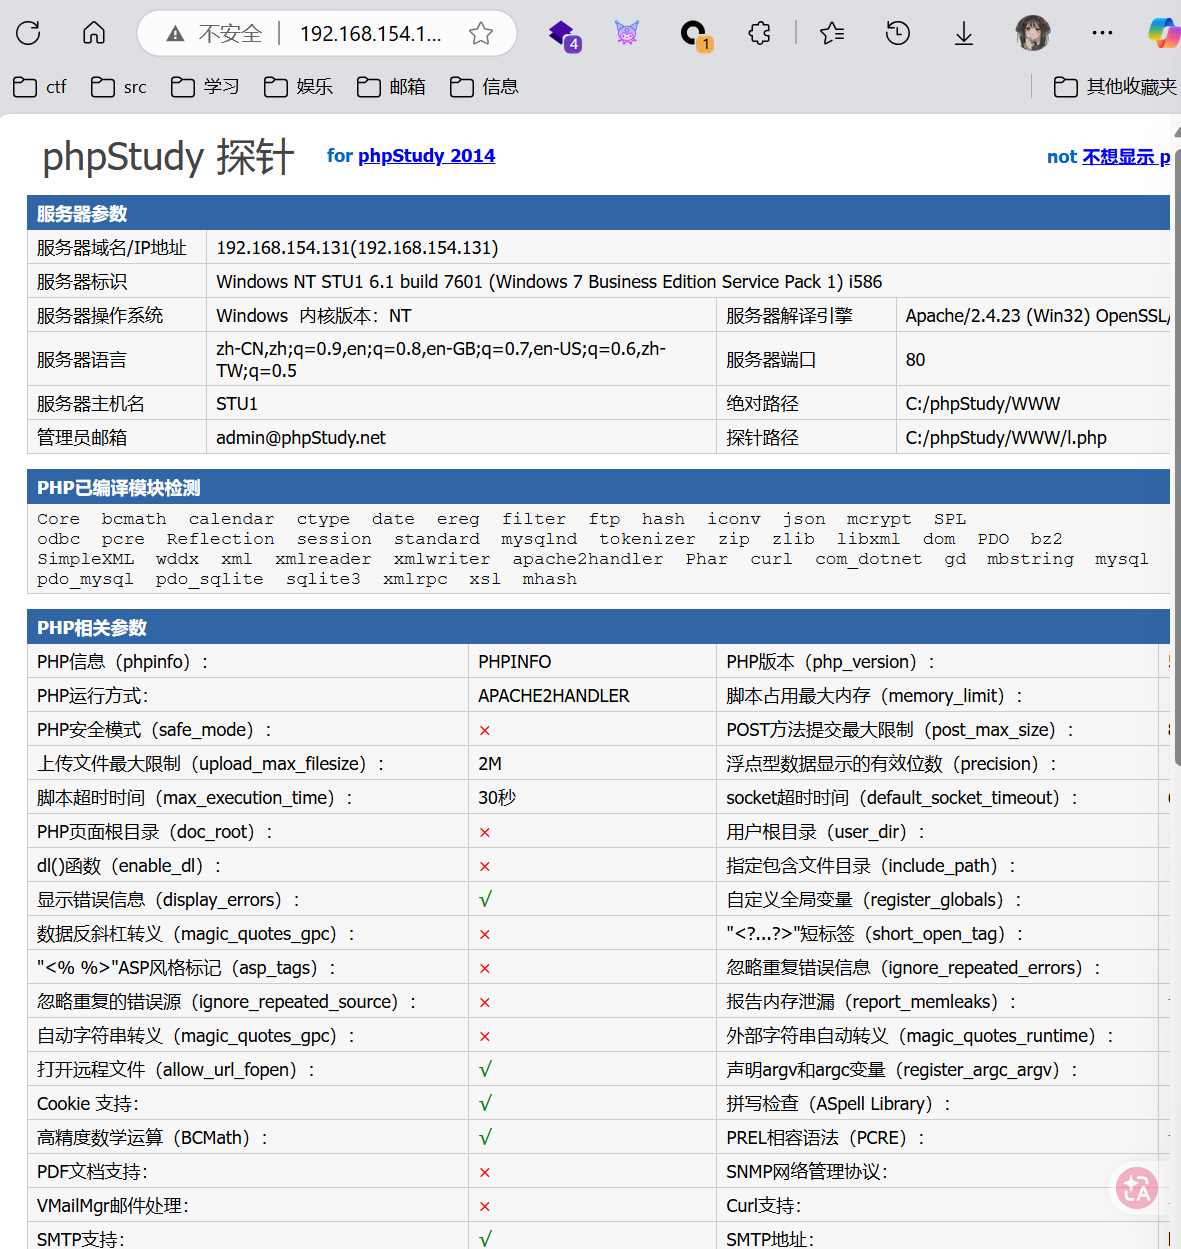Viewport: 1181px width, 1249px height.
Task: Click the address bar URL field
Action: pos(371,34)
